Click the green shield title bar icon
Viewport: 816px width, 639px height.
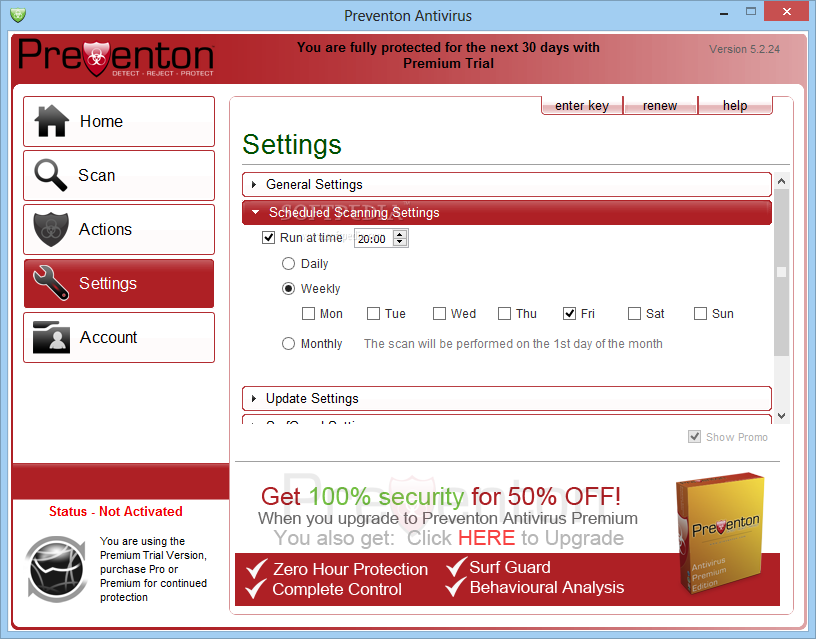pos(18,15)
